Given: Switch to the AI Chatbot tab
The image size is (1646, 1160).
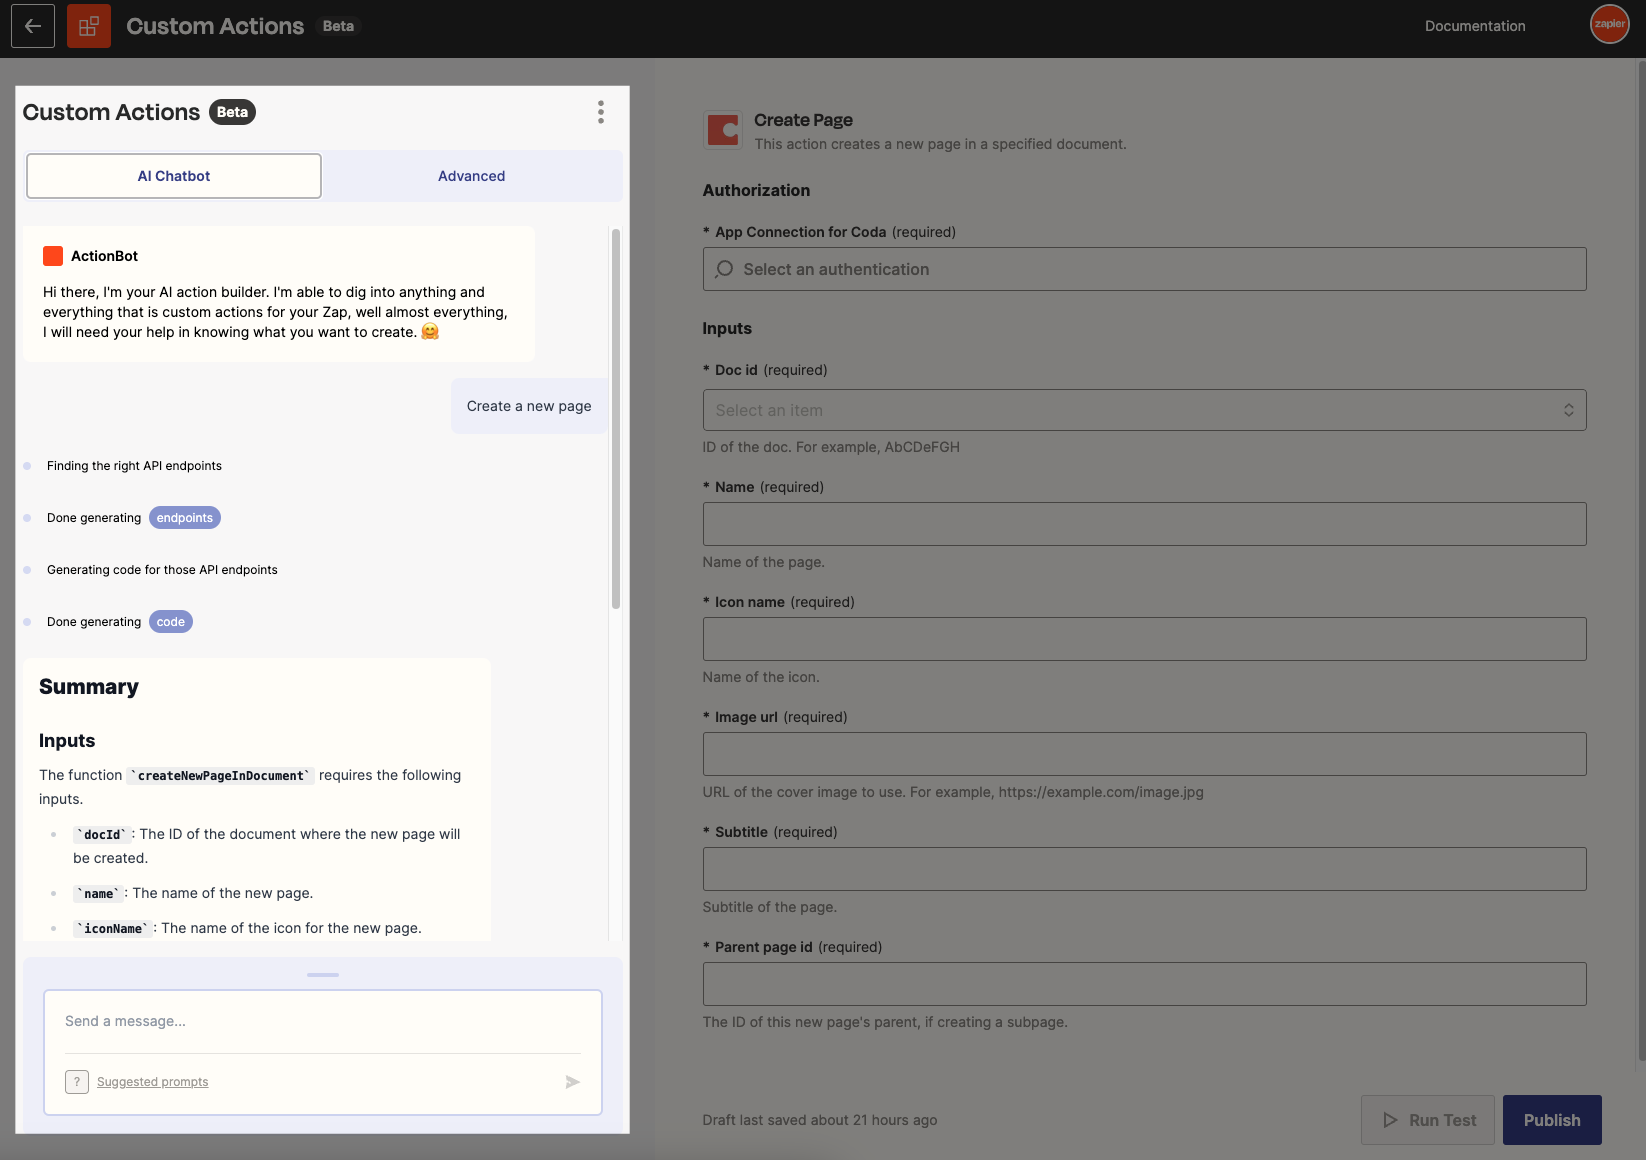Looking at the screenshot, I should point(174,176).
